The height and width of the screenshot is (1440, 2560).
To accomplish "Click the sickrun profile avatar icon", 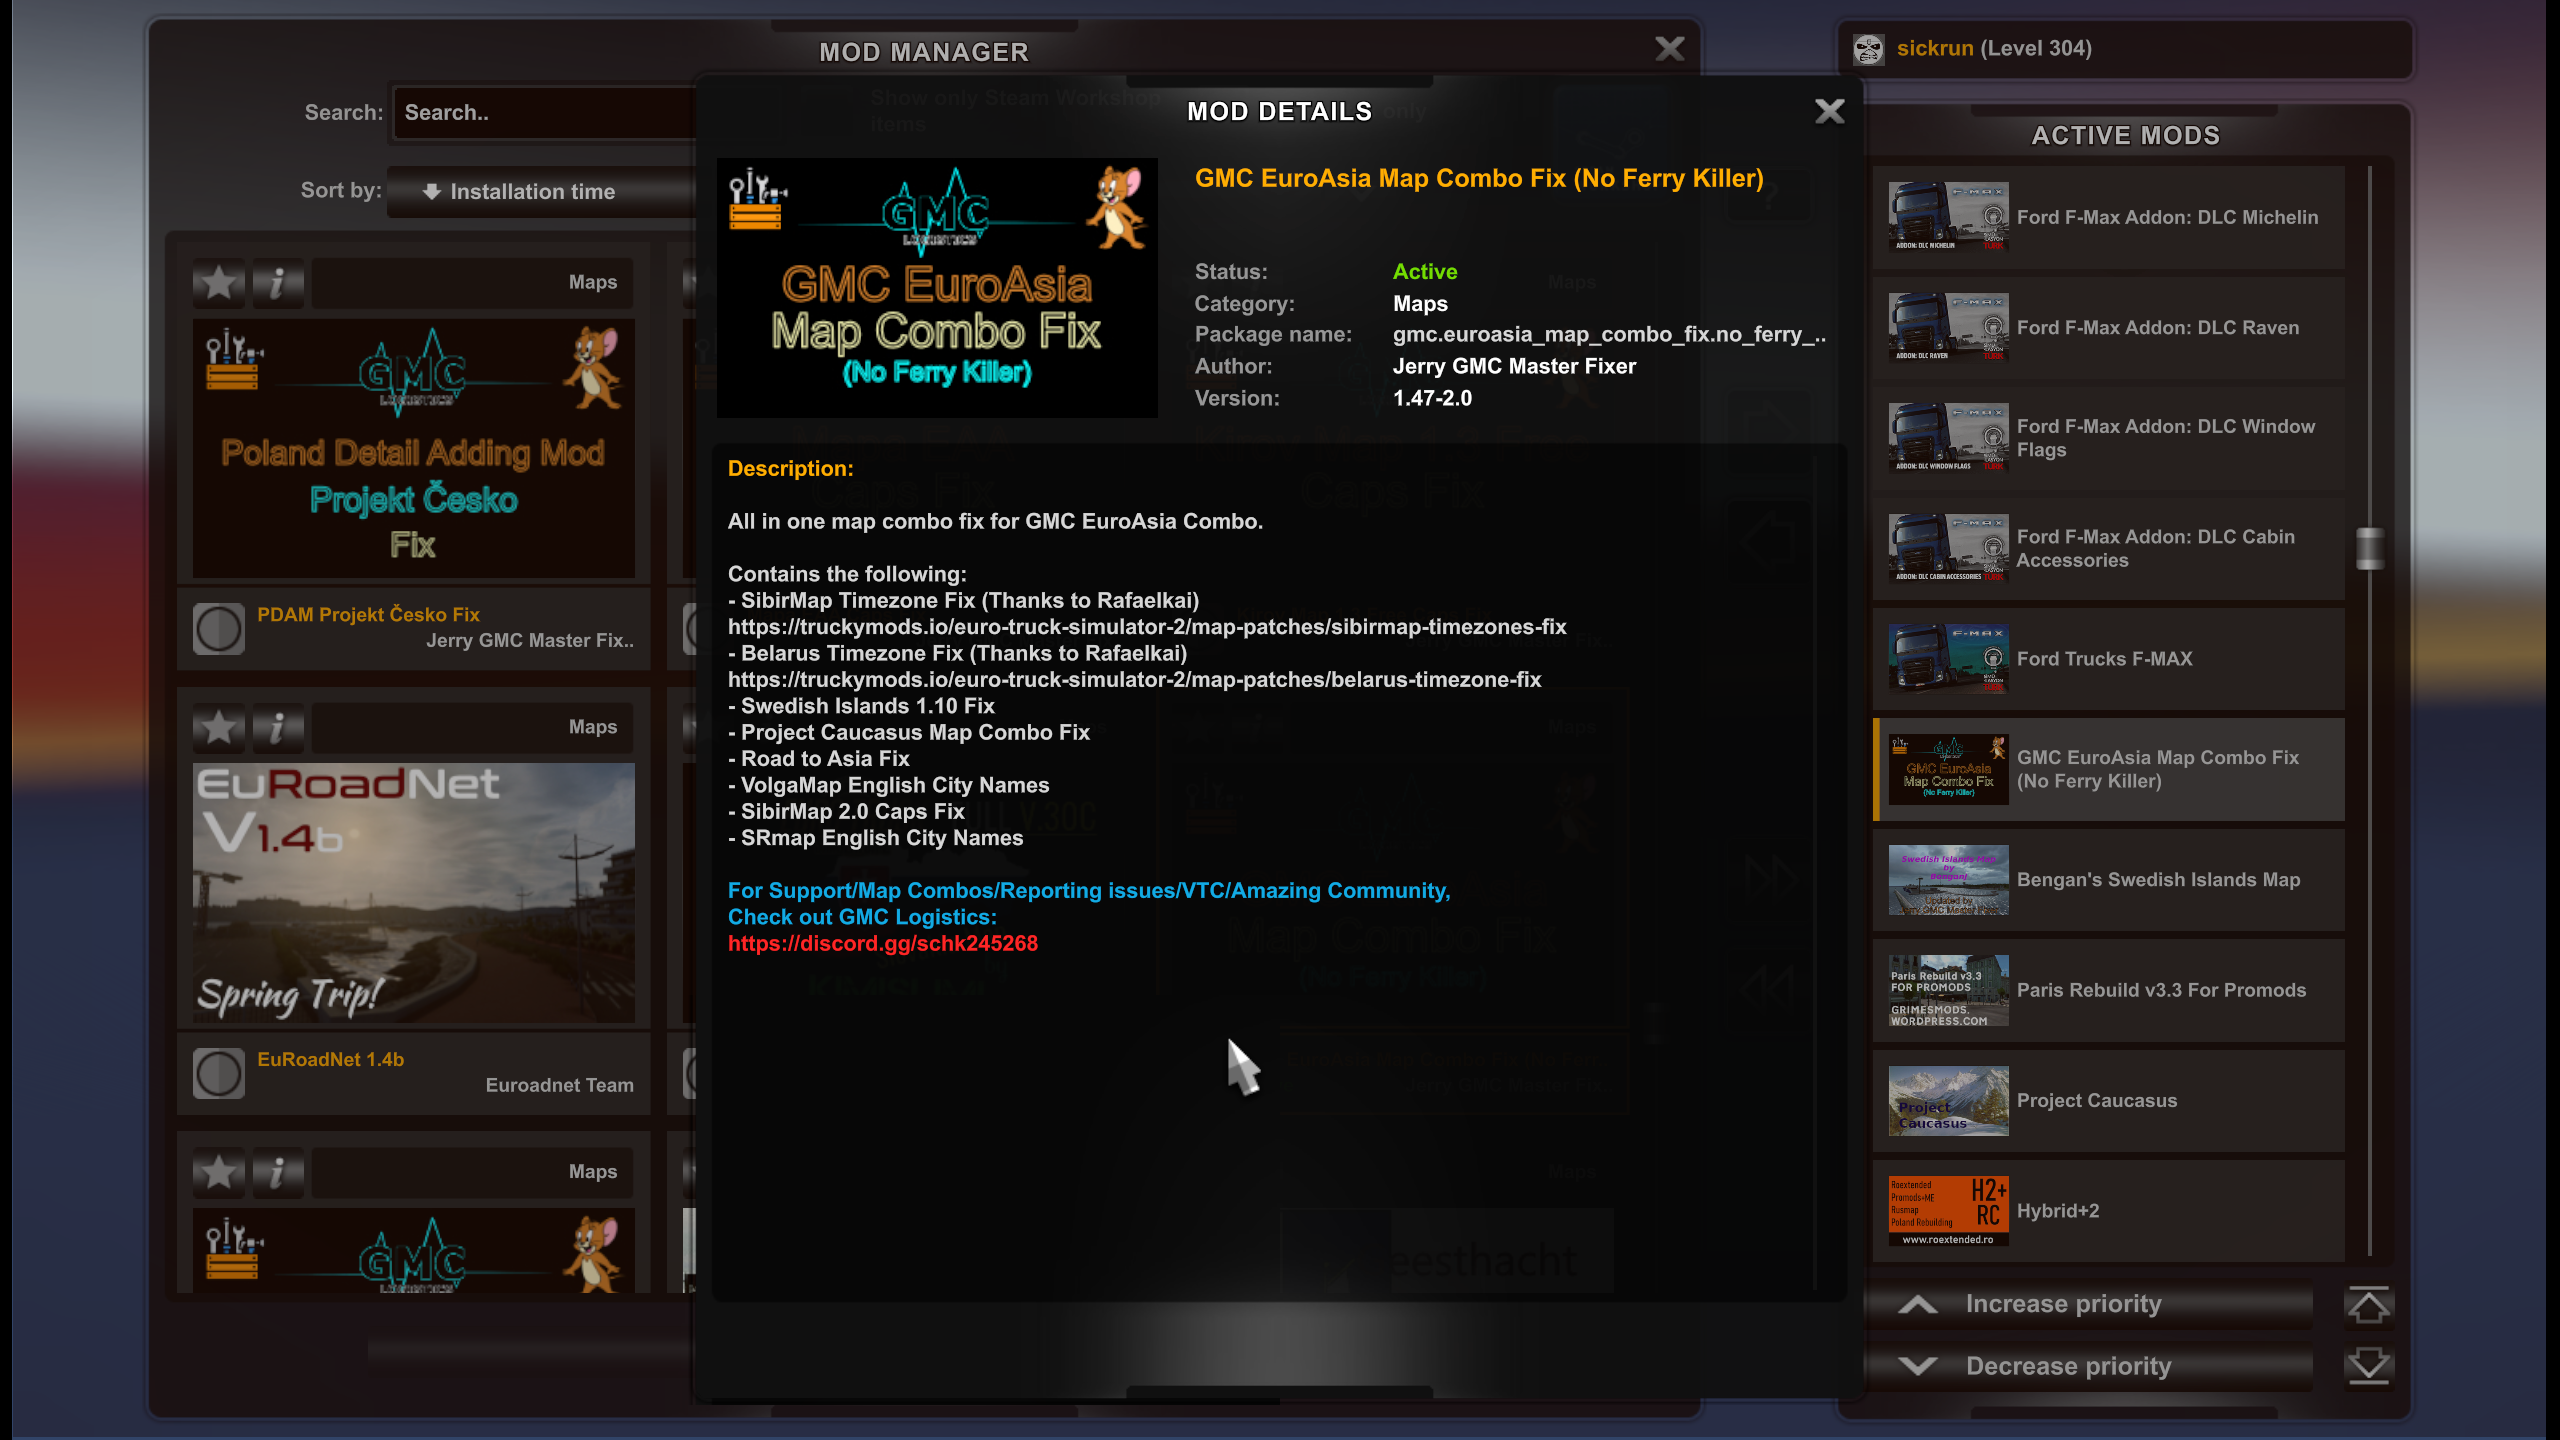I will (x=1868, y=49).
